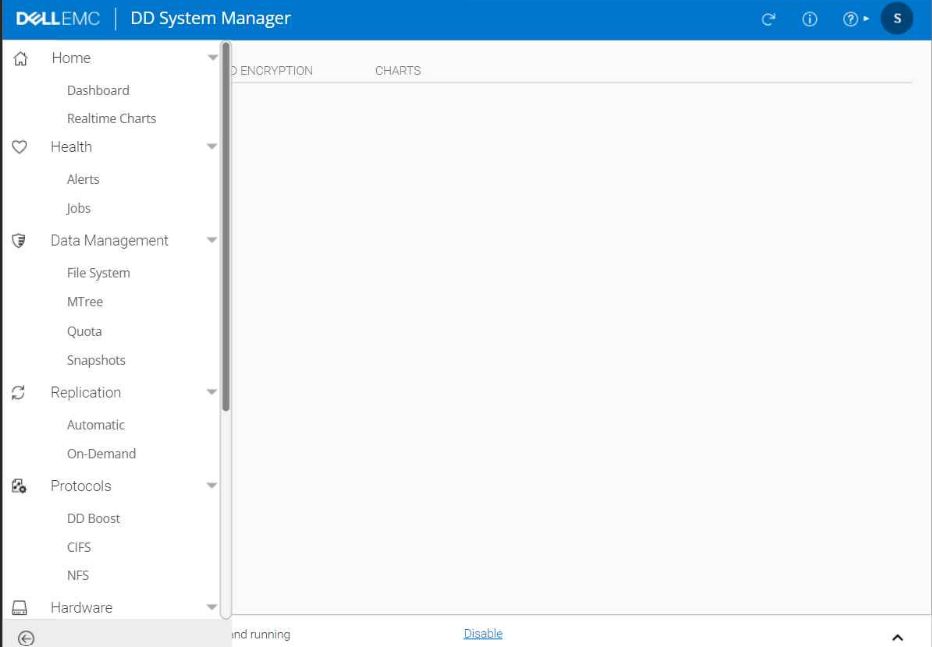
Task: Click the Replication section label
Action: pos(86,393)
